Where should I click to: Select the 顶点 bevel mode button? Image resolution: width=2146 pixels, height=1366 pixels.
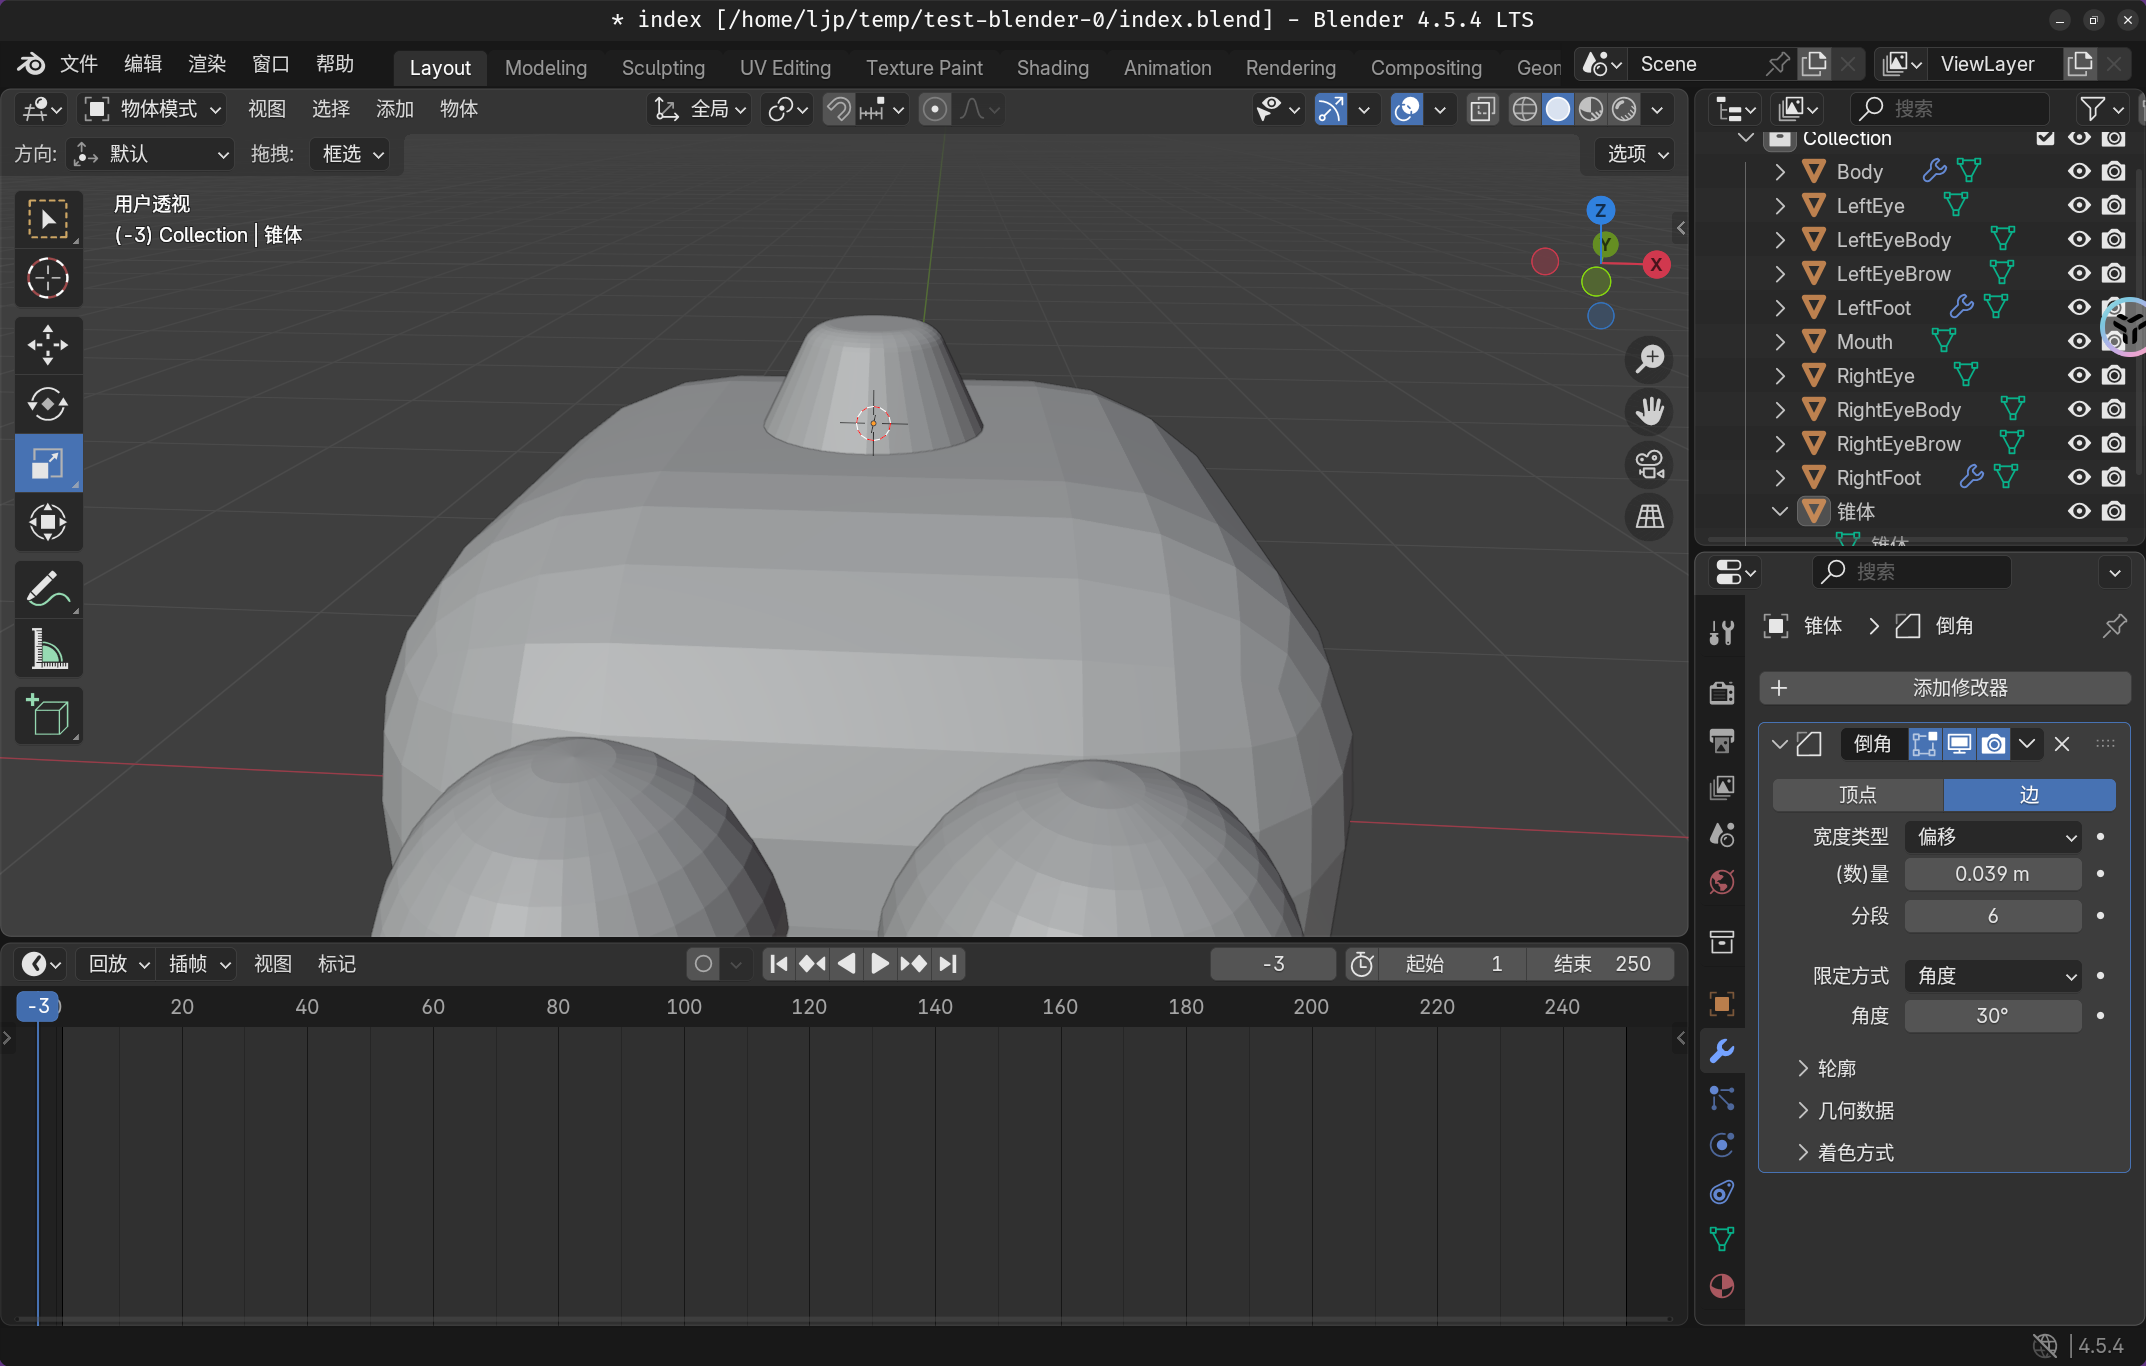(1857, 795)
